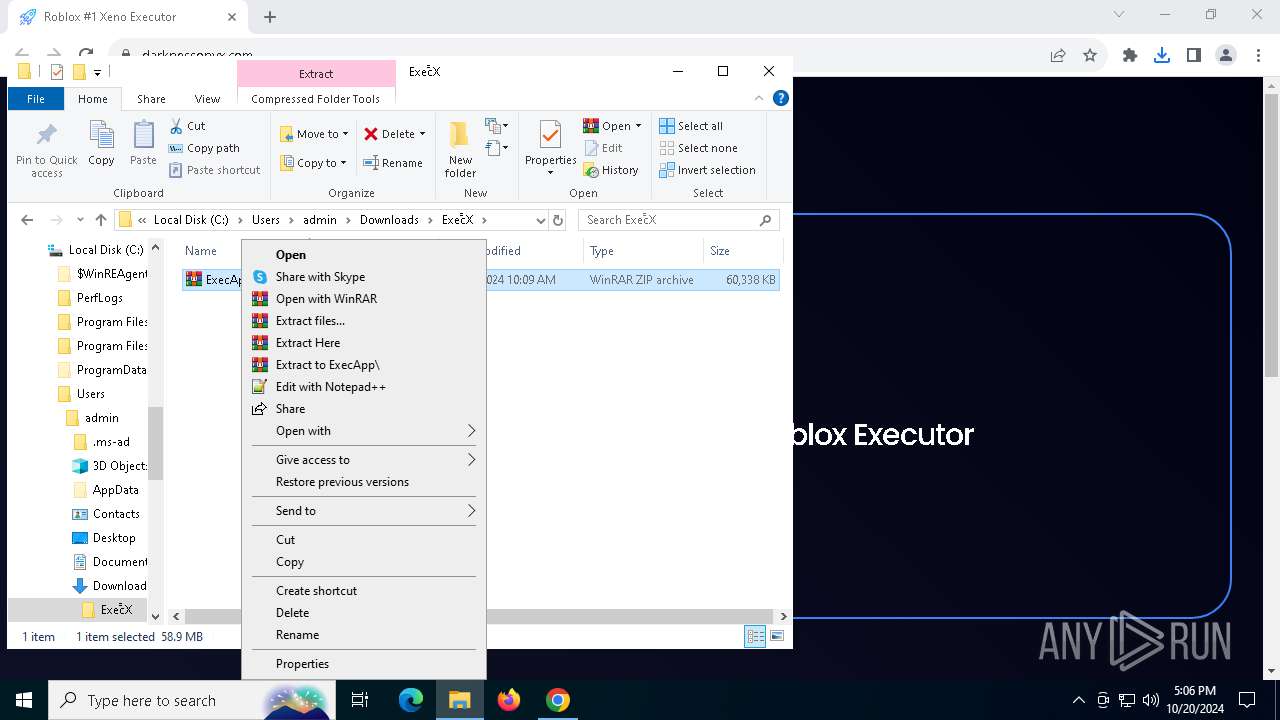The image size is (1280, 720).
Task: Click Select none in ribbon
Action: (698, 148)
